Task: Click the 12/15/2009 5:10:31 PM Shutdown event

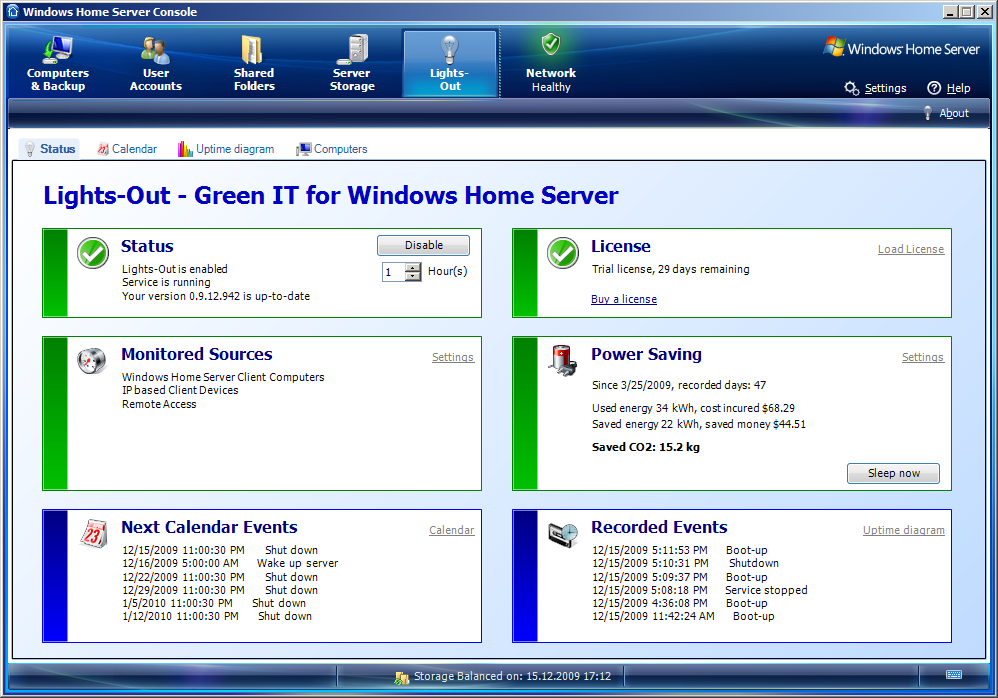Action: click(685, 563)
